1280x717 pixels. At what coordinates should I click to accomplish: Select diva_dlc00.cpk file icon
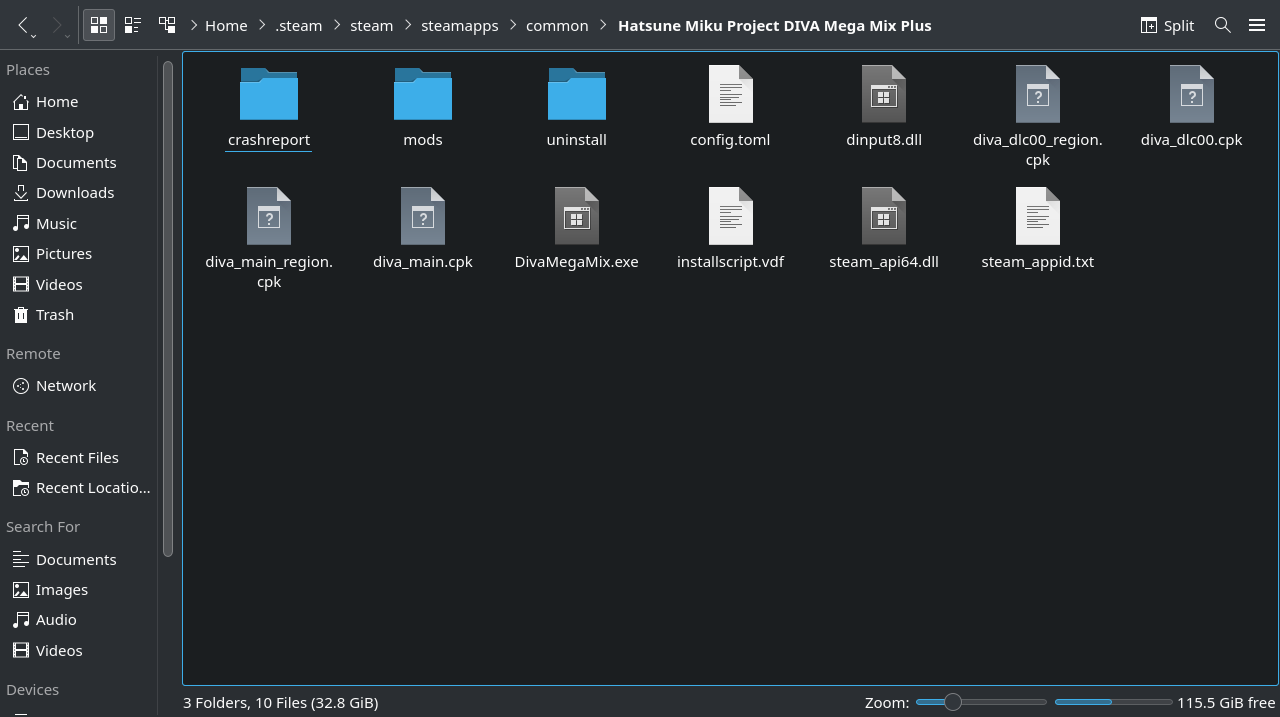pos(1192,94)
